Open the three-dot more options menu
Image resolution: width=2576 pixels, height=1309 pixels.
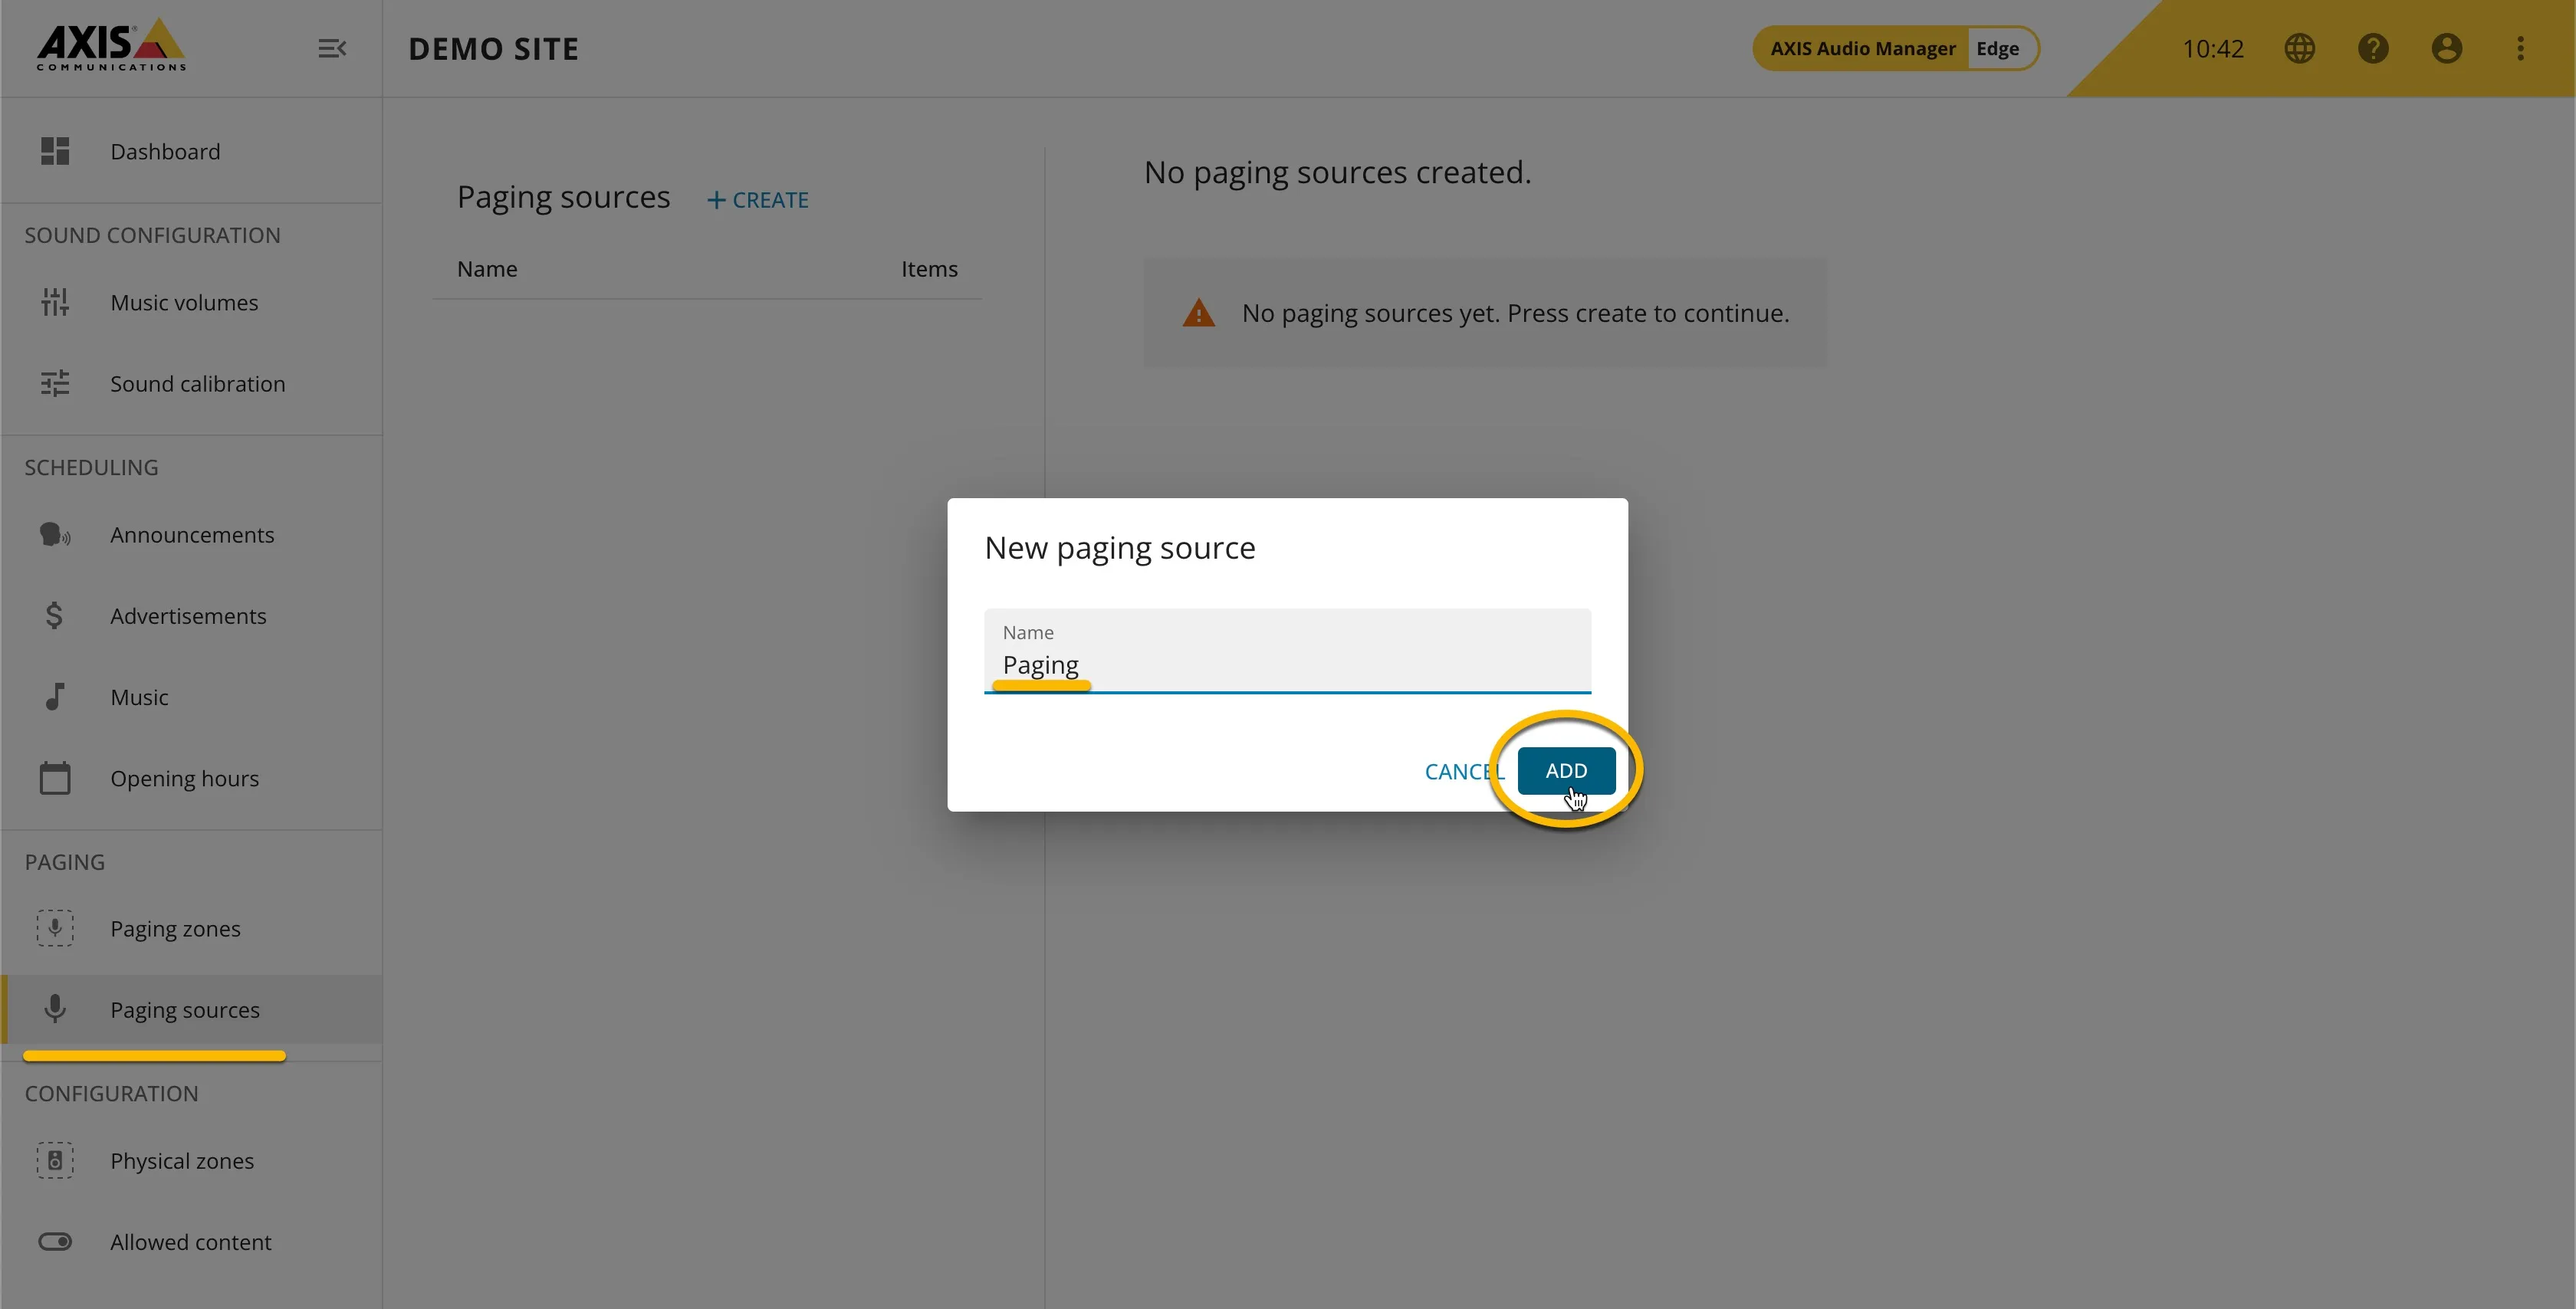pos(2520,48)
